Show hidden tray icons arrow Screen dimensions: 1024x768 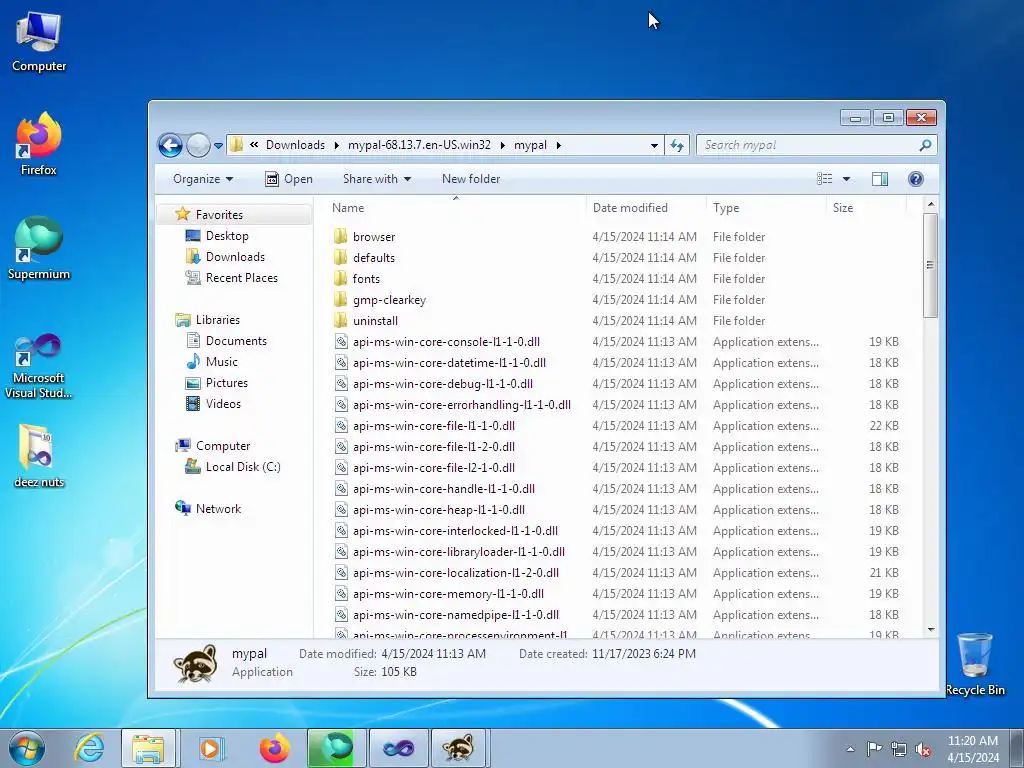coord(850,749)
